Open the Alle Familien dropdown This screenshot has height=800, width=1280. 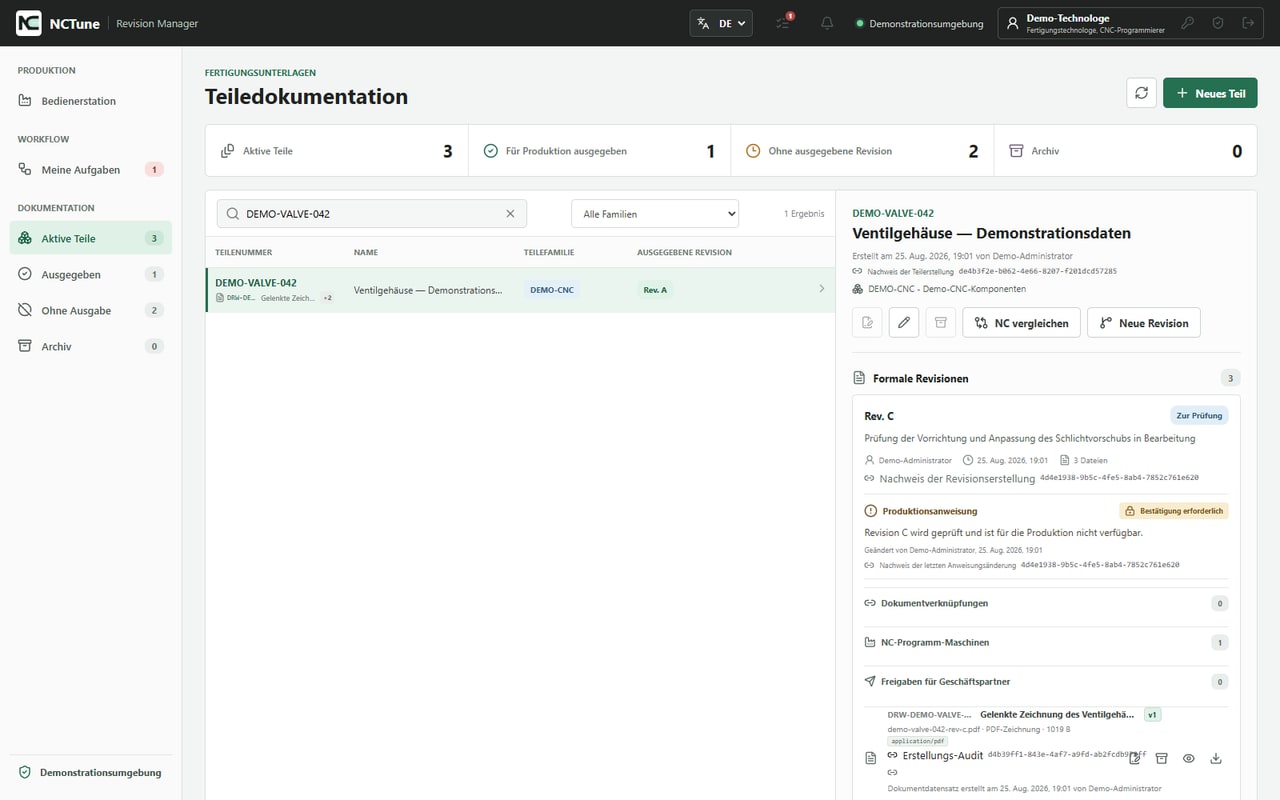pyautogui.click(x=655, y=214)
